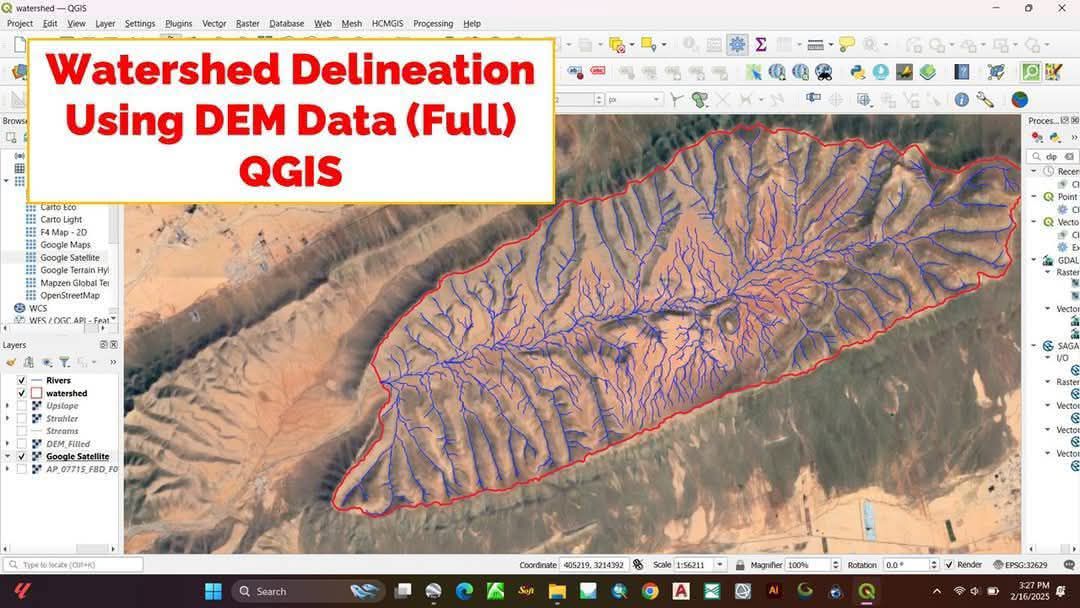This screenshot has height=608, width=1080.
Task: Enable the Strahler layer checkbox
Action: click(21, 418)
